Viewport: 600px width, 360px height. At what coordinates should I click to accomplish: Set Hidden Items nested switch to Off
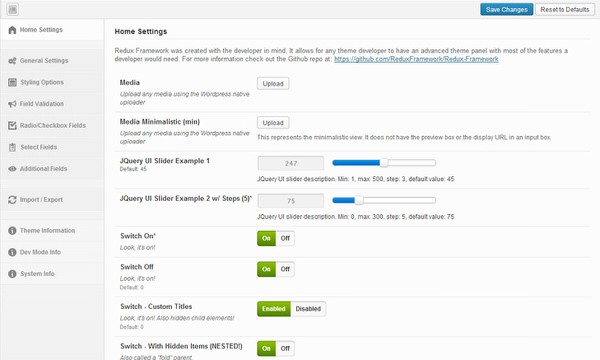coord(285,349)
